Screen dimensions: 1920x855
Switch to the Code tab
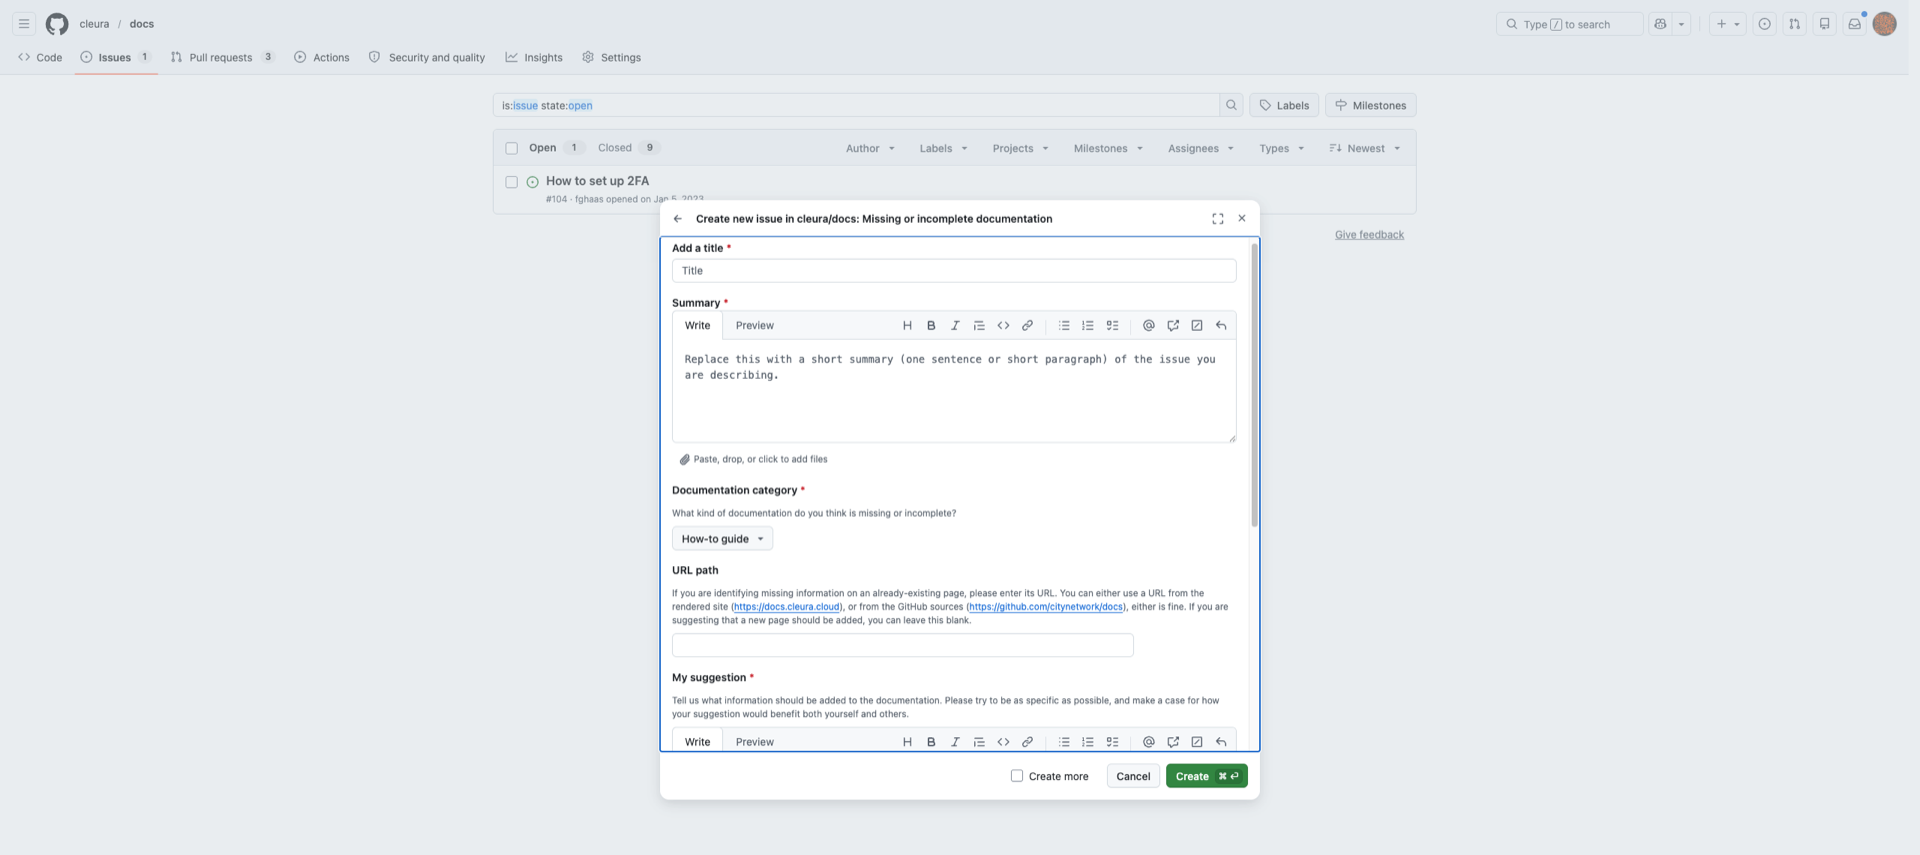tap(40, 57)
